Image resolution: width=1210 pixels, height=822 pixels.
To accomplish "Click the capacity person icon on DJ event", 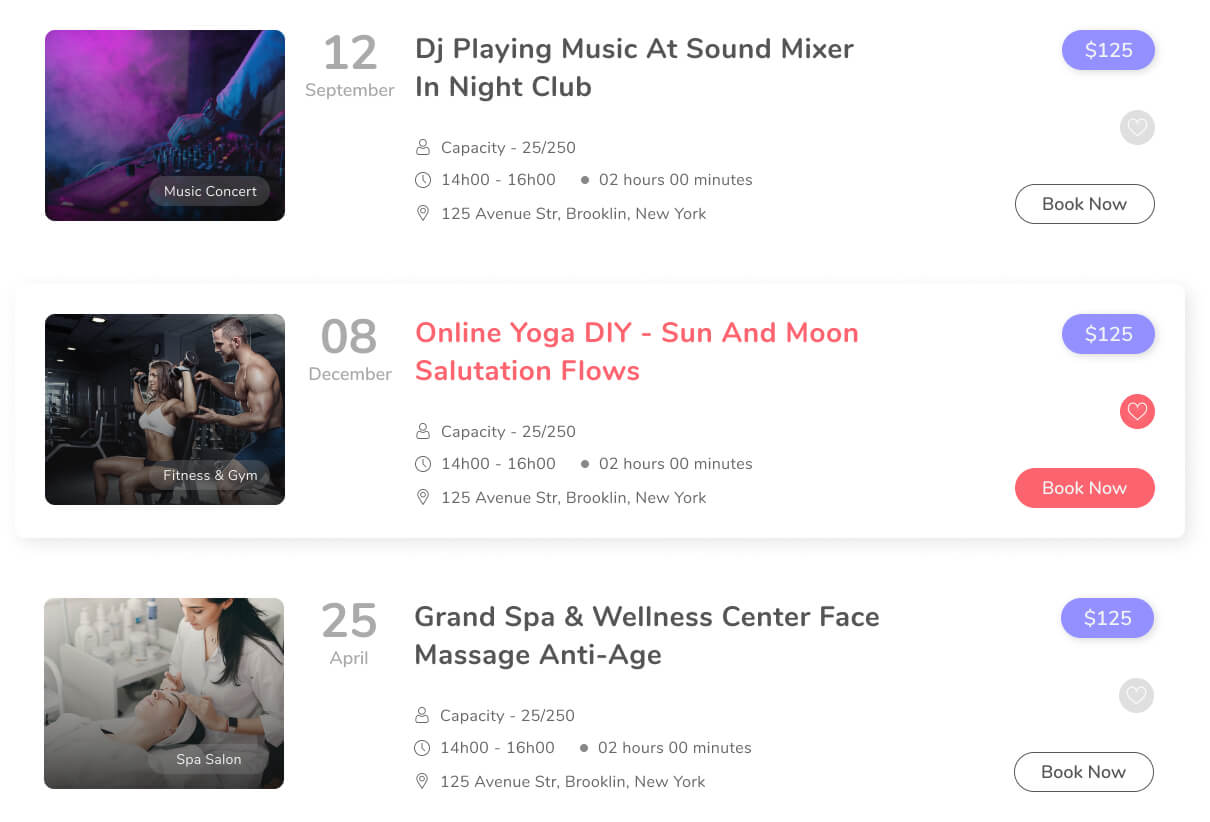I will point(423,148).
